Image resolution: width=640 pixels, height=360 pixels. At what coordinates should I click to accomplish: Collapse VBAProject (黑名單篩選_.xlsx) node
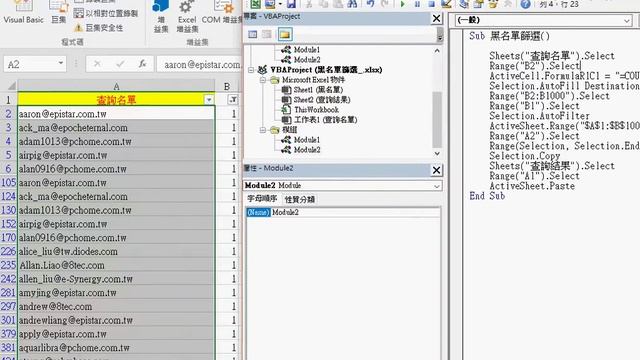(251, 70)
